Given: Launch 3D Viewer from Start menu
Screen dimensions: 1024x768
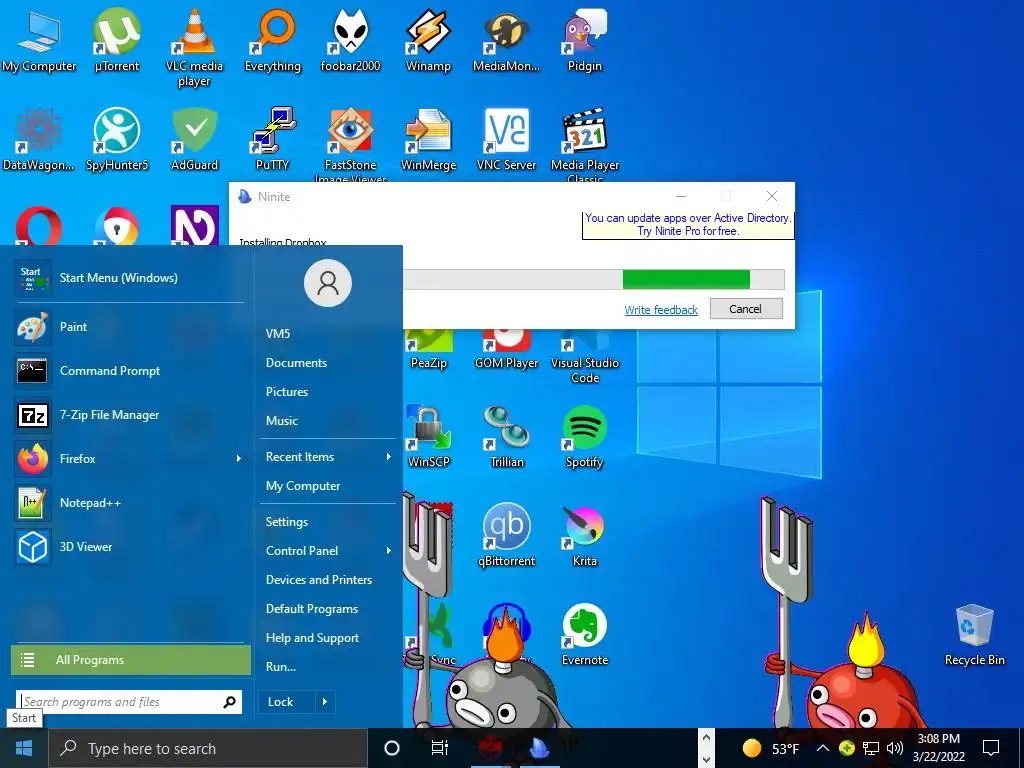Looking at the screenshot, I should click(129, 547).
